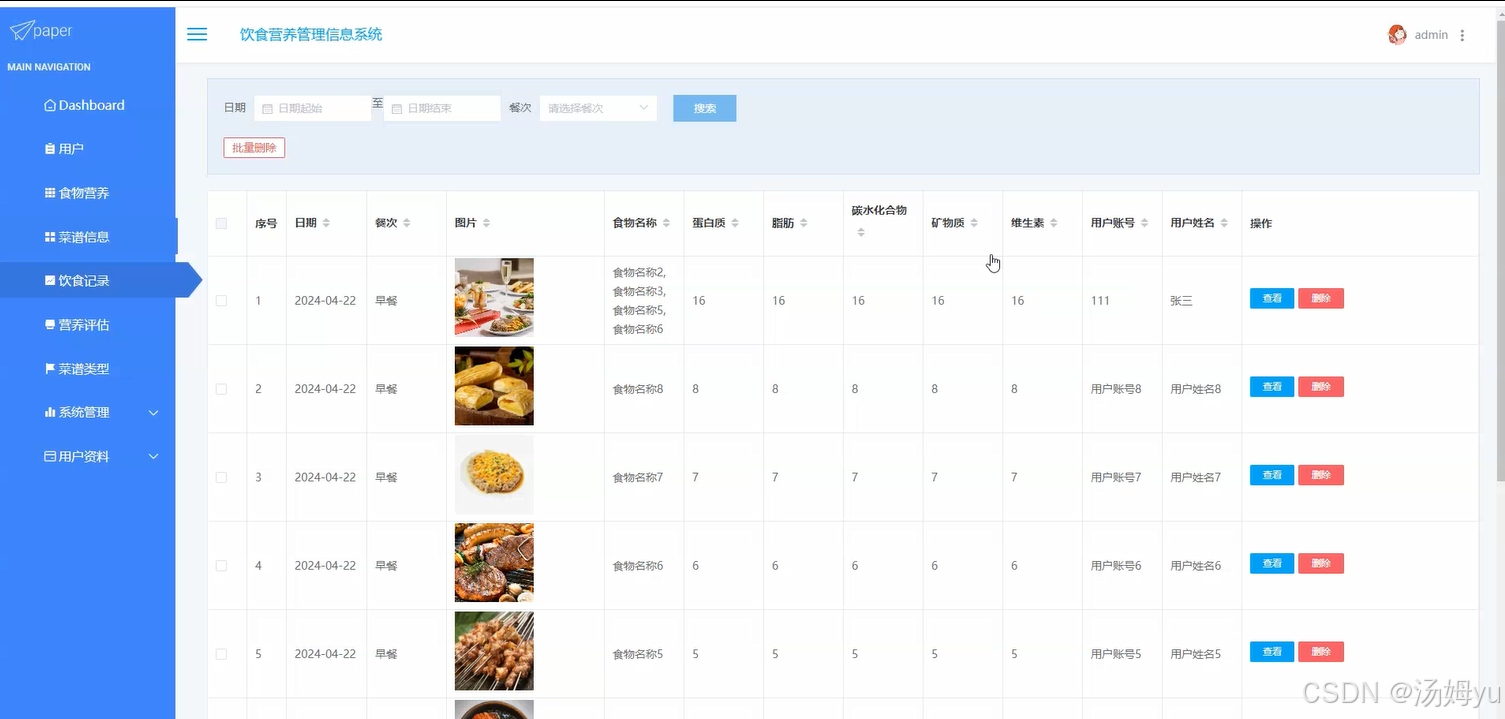1505x719 pixels.
Task: Click the 饮食营养管理信息系统 title
Action: point(311,34)
